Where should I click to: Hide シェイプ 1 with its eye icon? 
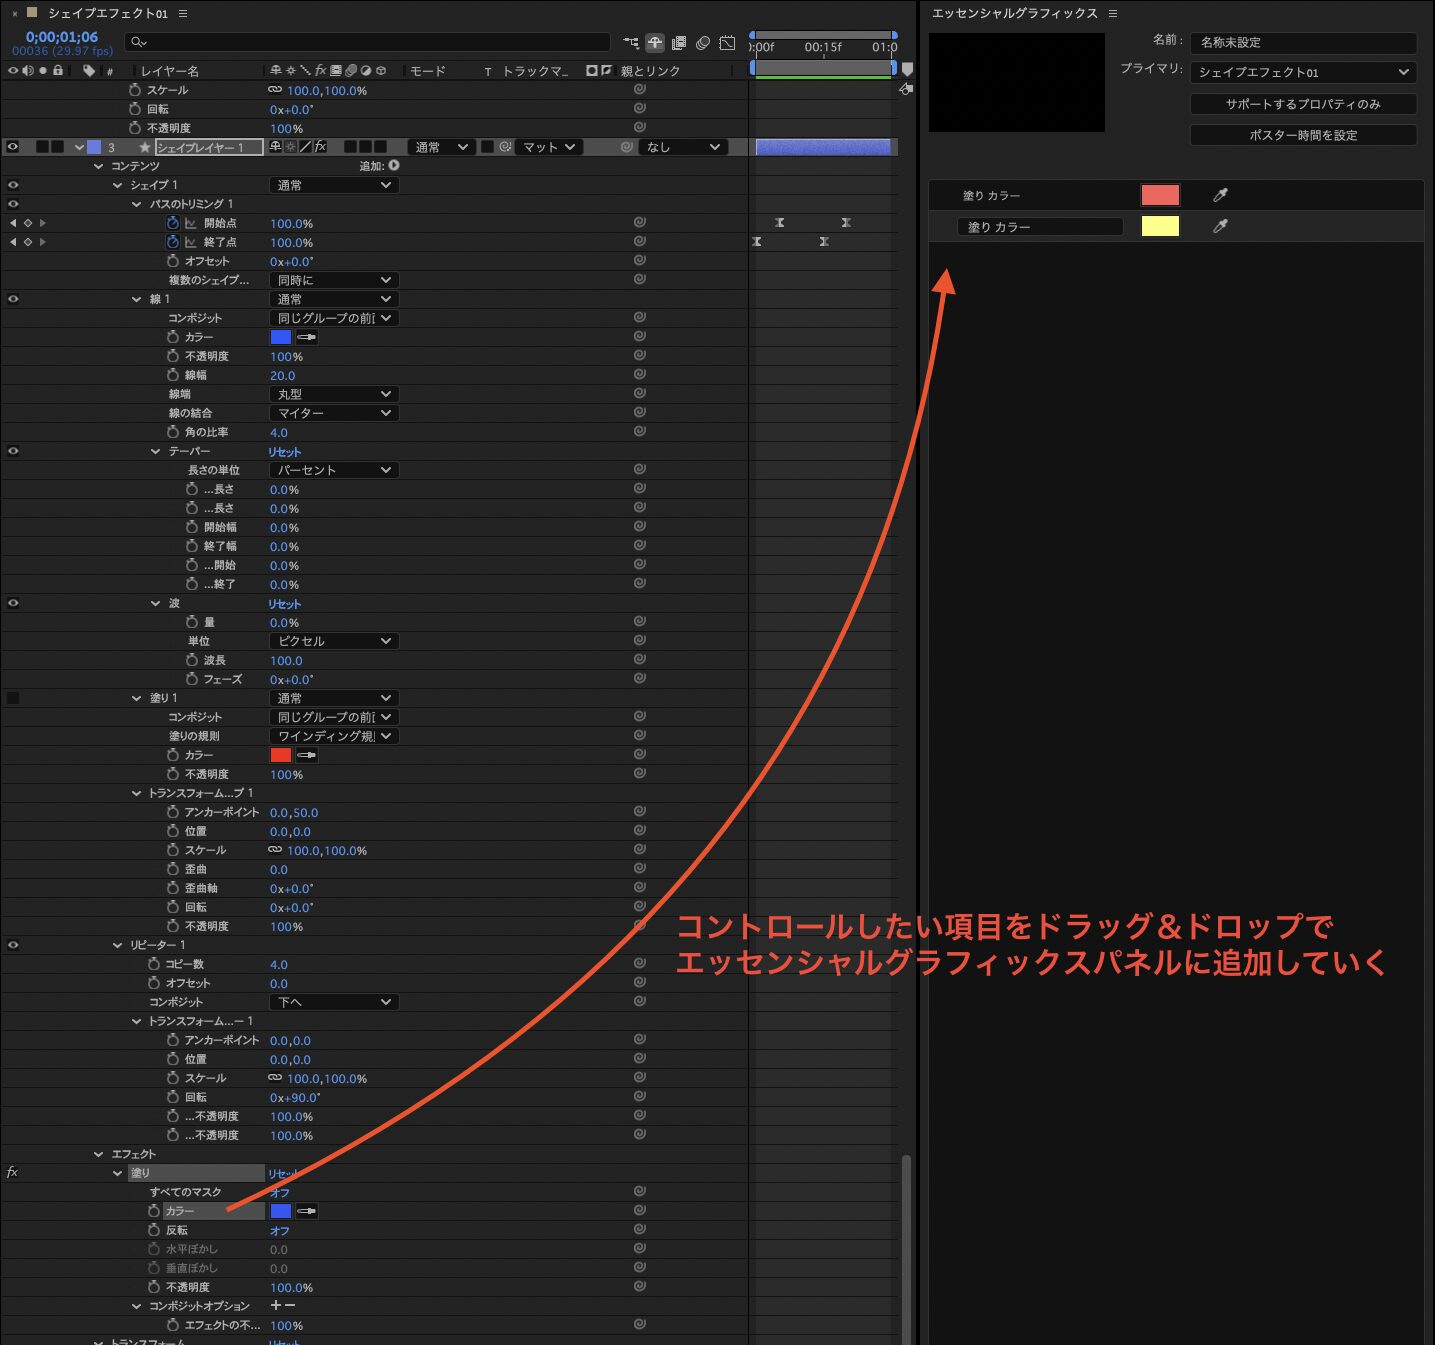click(x=13, y=185)
